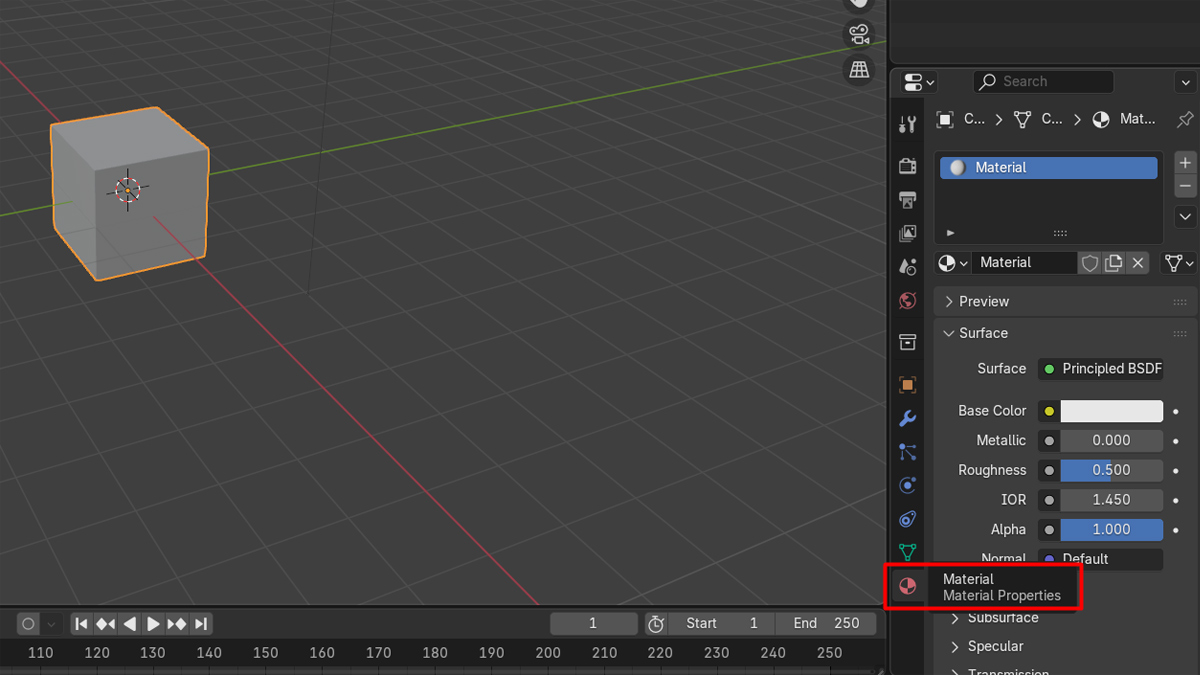Click the properties Search field

coord(1043,82)
